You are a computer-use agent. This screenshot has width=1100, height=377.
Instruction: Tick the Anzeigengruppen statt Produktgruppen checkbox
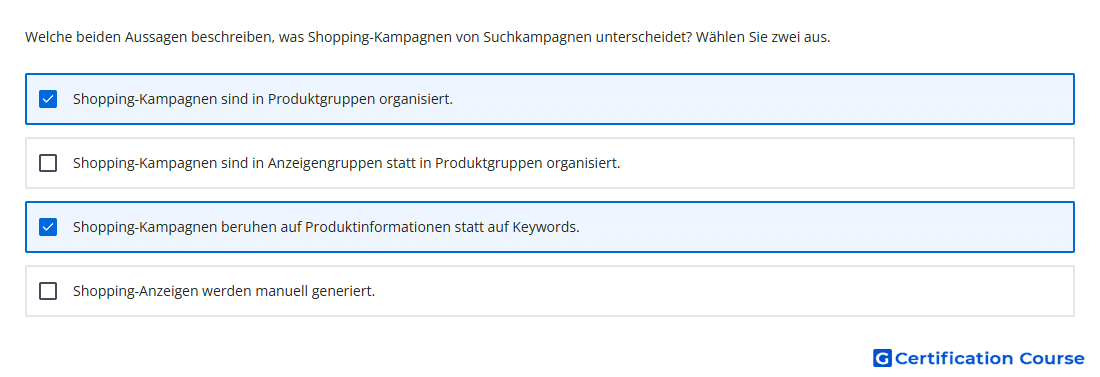(x=48, y=163)
